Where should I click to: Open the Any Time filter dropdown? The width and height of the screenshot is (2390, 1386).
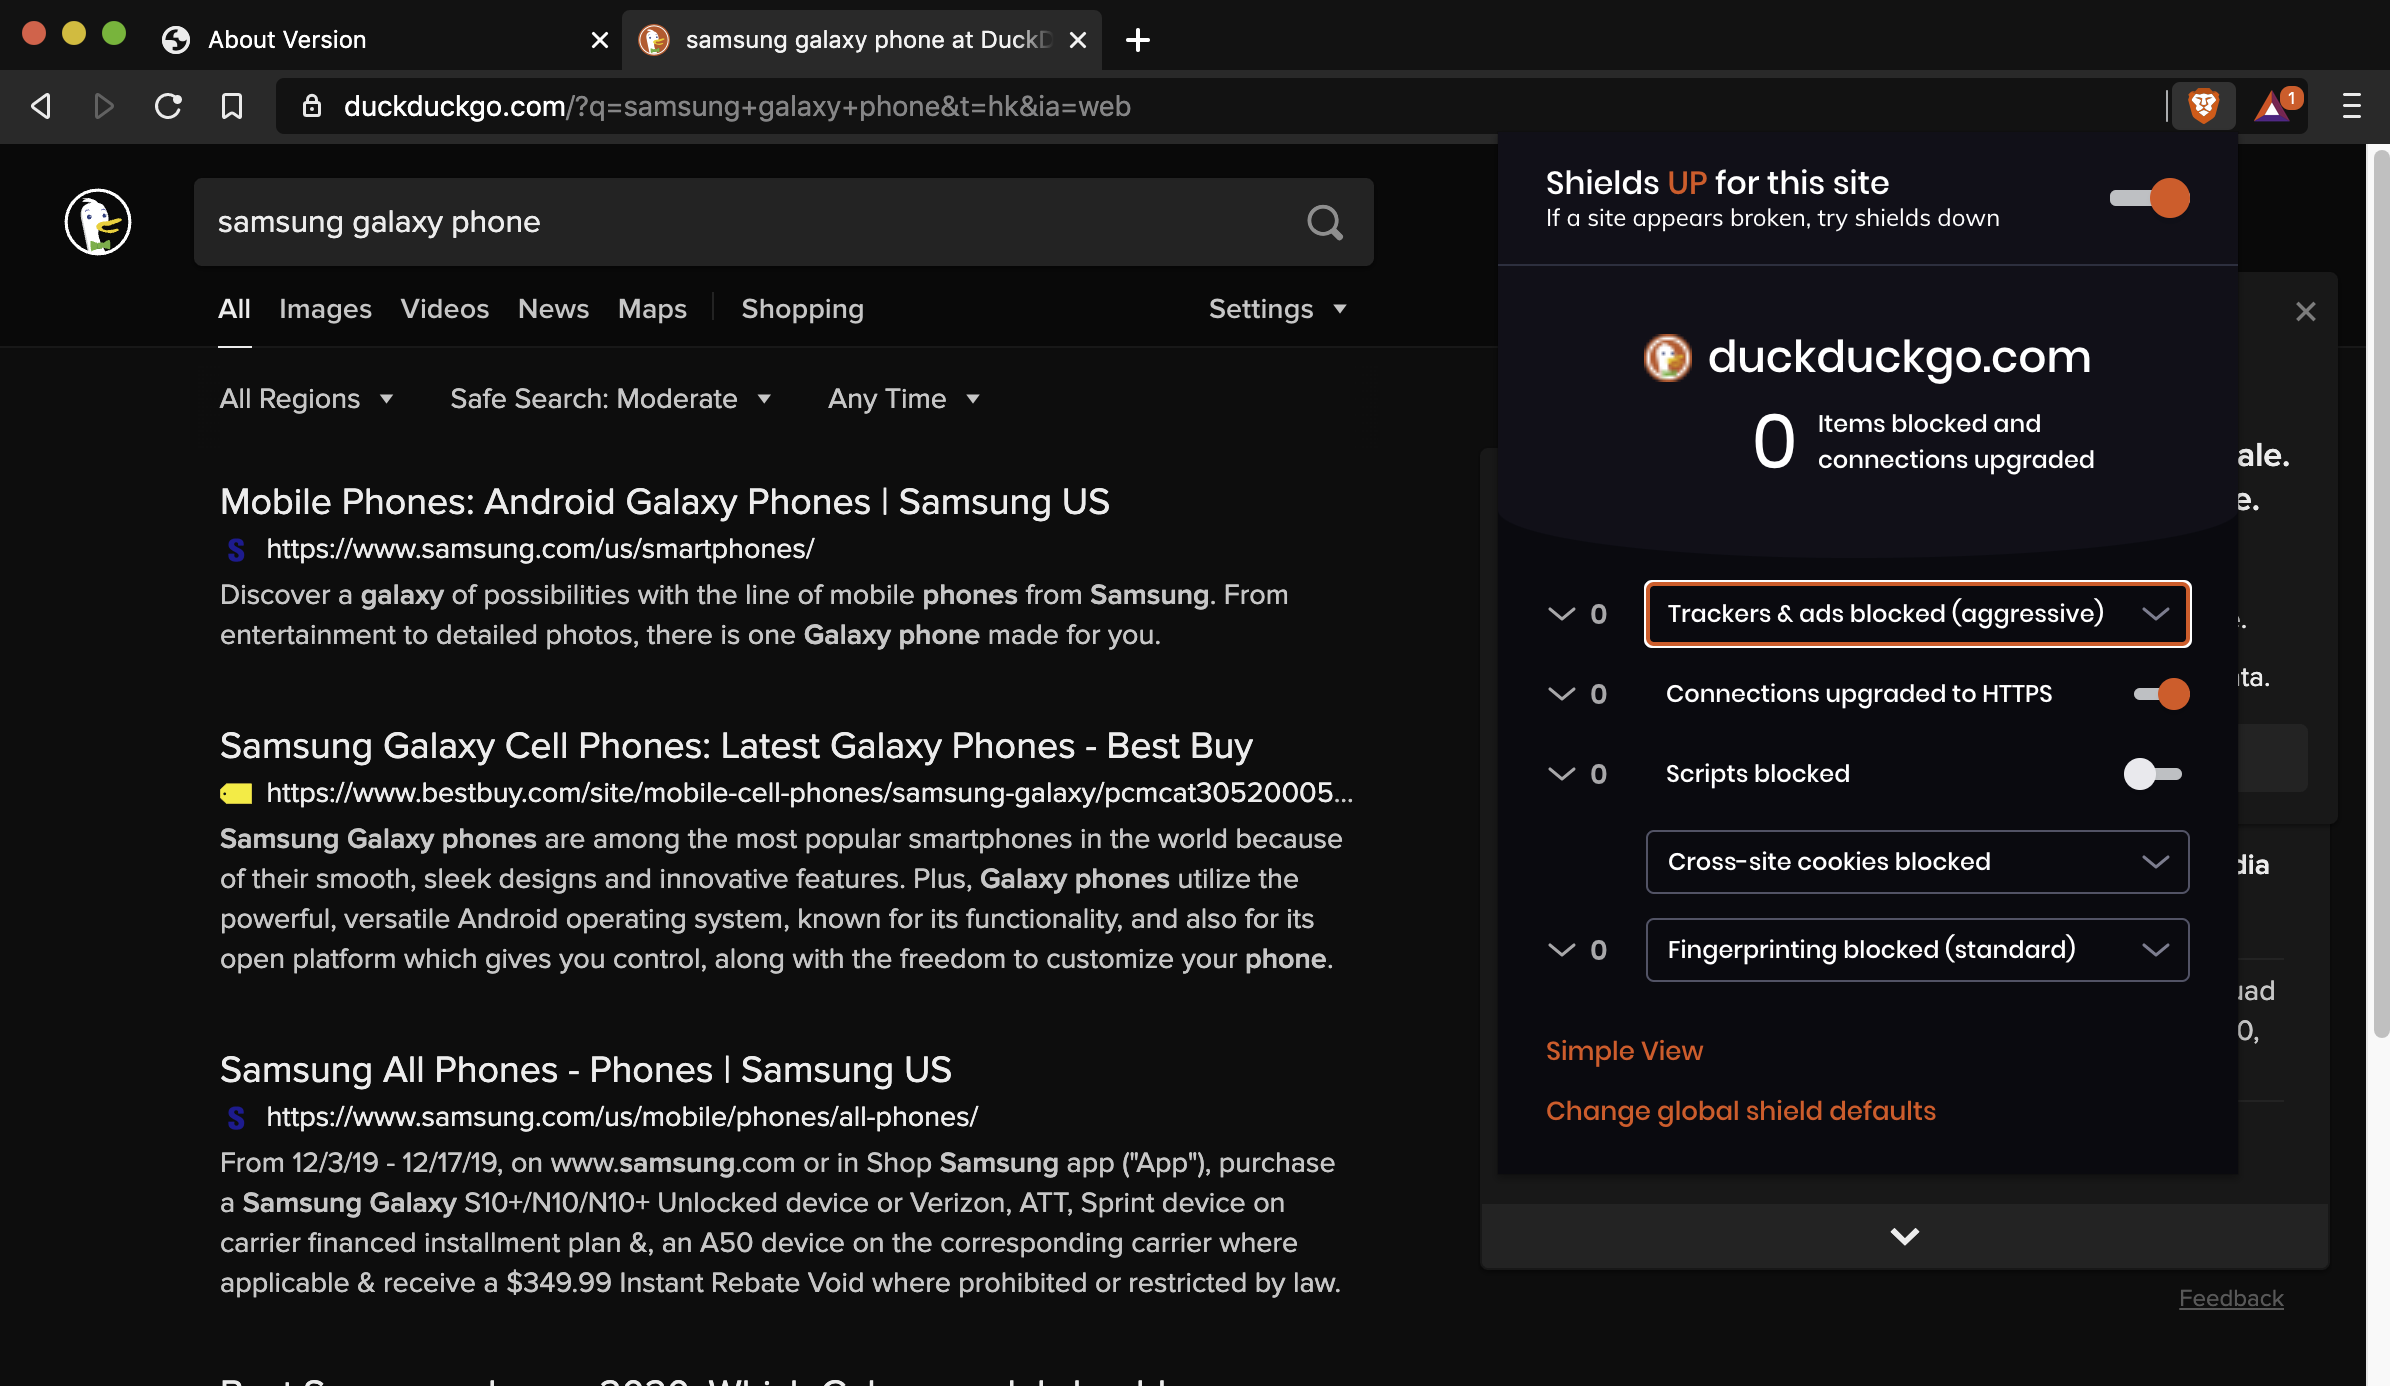tap(904, 399)
